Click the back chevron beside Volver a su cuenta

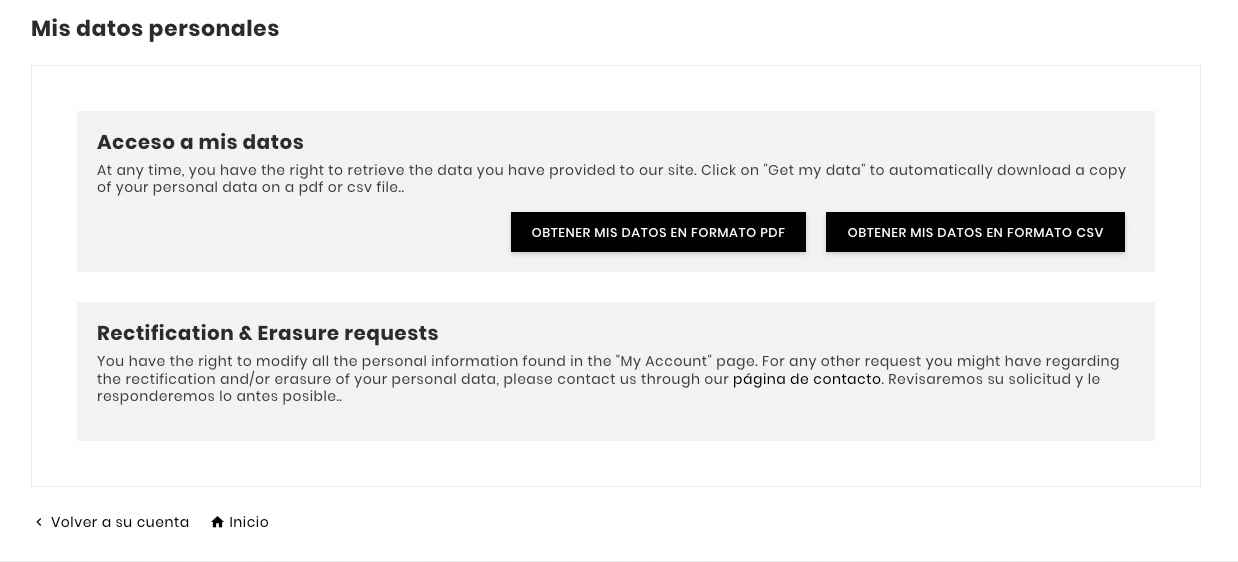click(39, 522)
